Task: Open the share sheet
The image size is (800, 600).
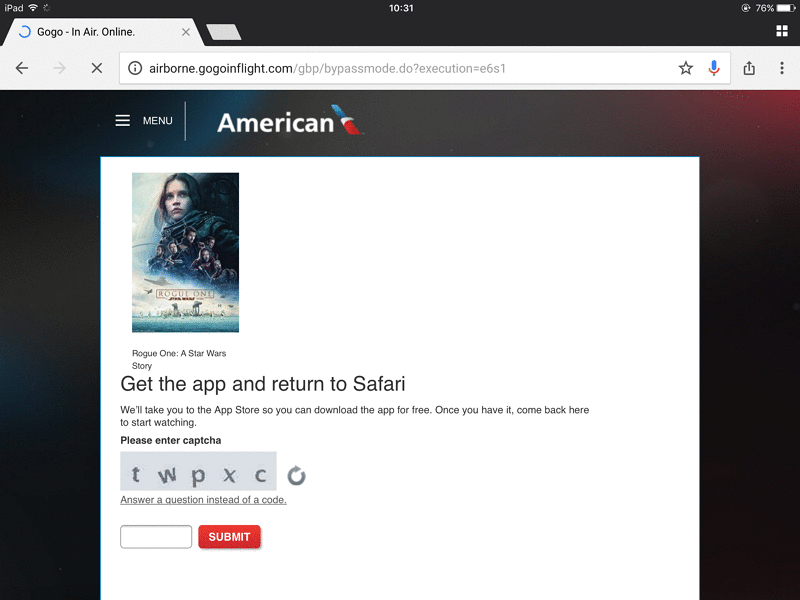Action: pyautogui.click(x=749, y=68)
